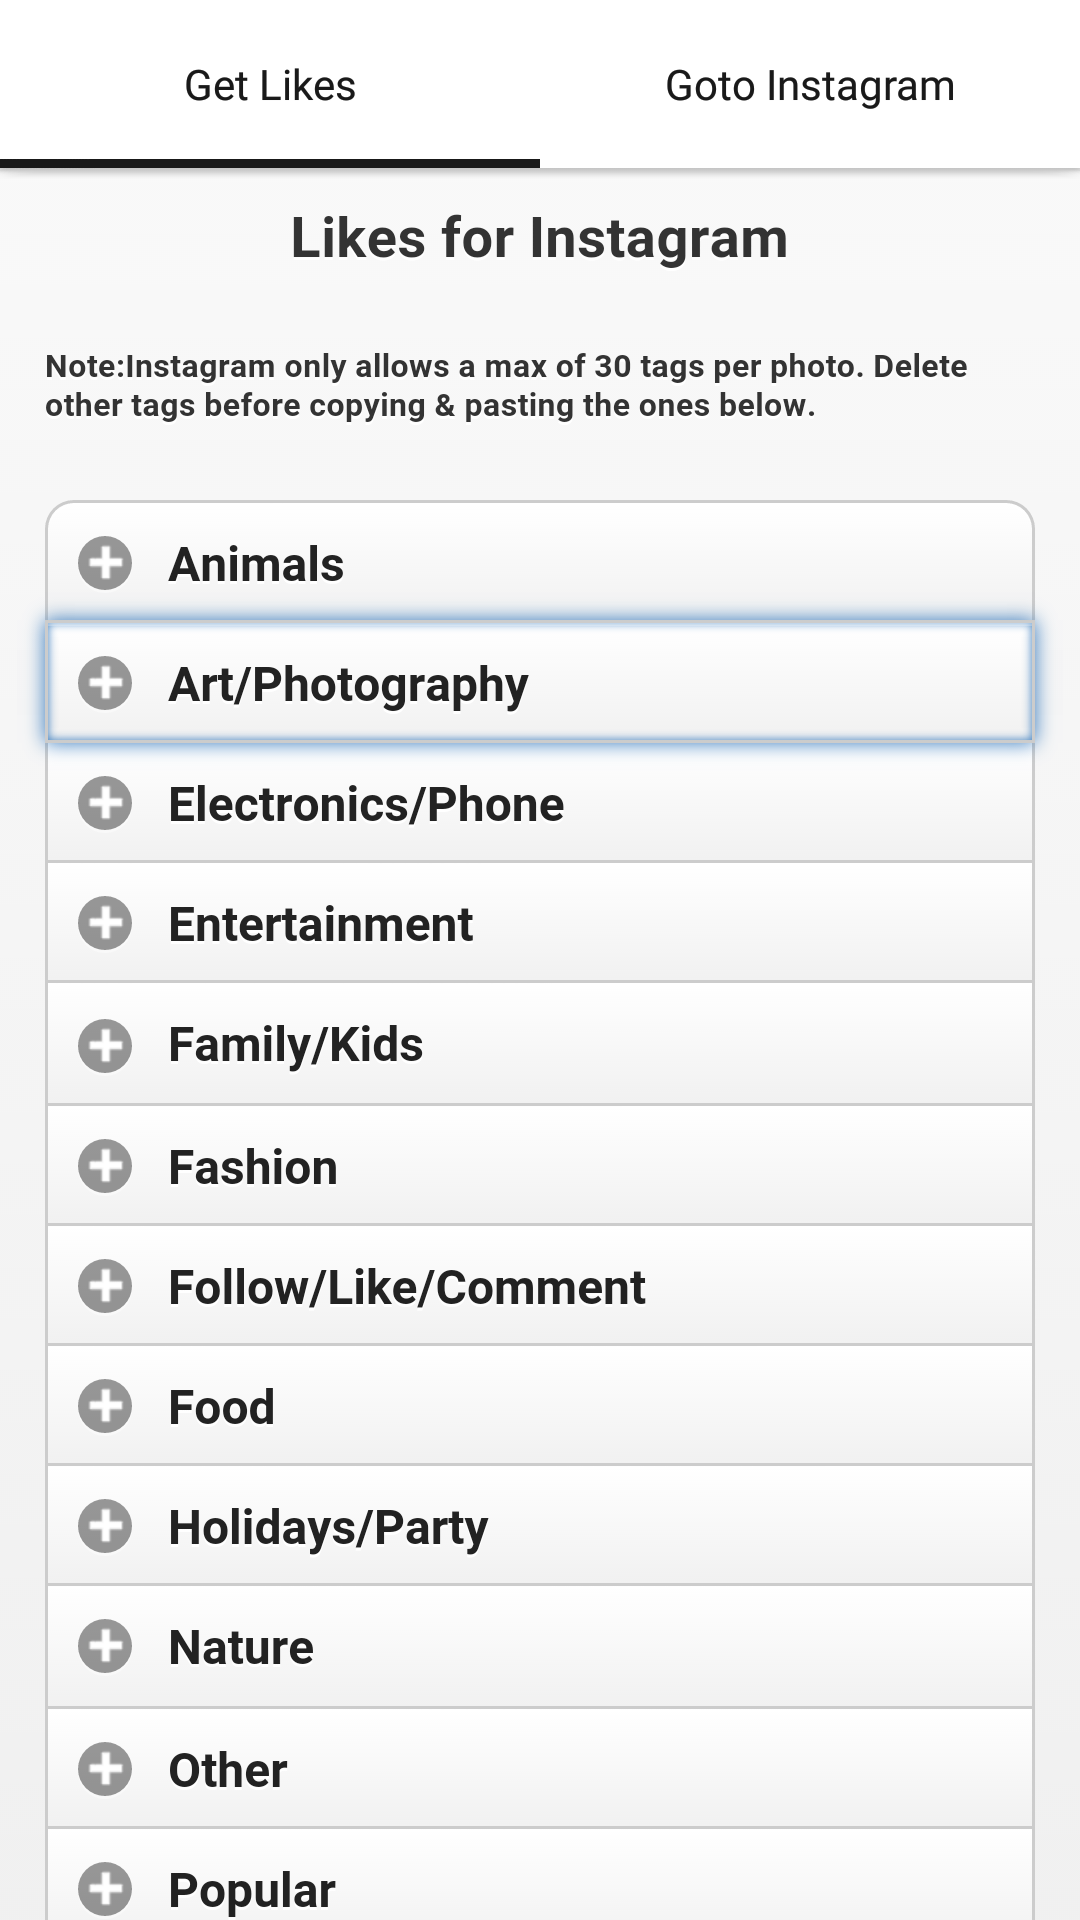Select the Get Likes tab
Screen dimensions: 1080x1920
coord(270,86)
